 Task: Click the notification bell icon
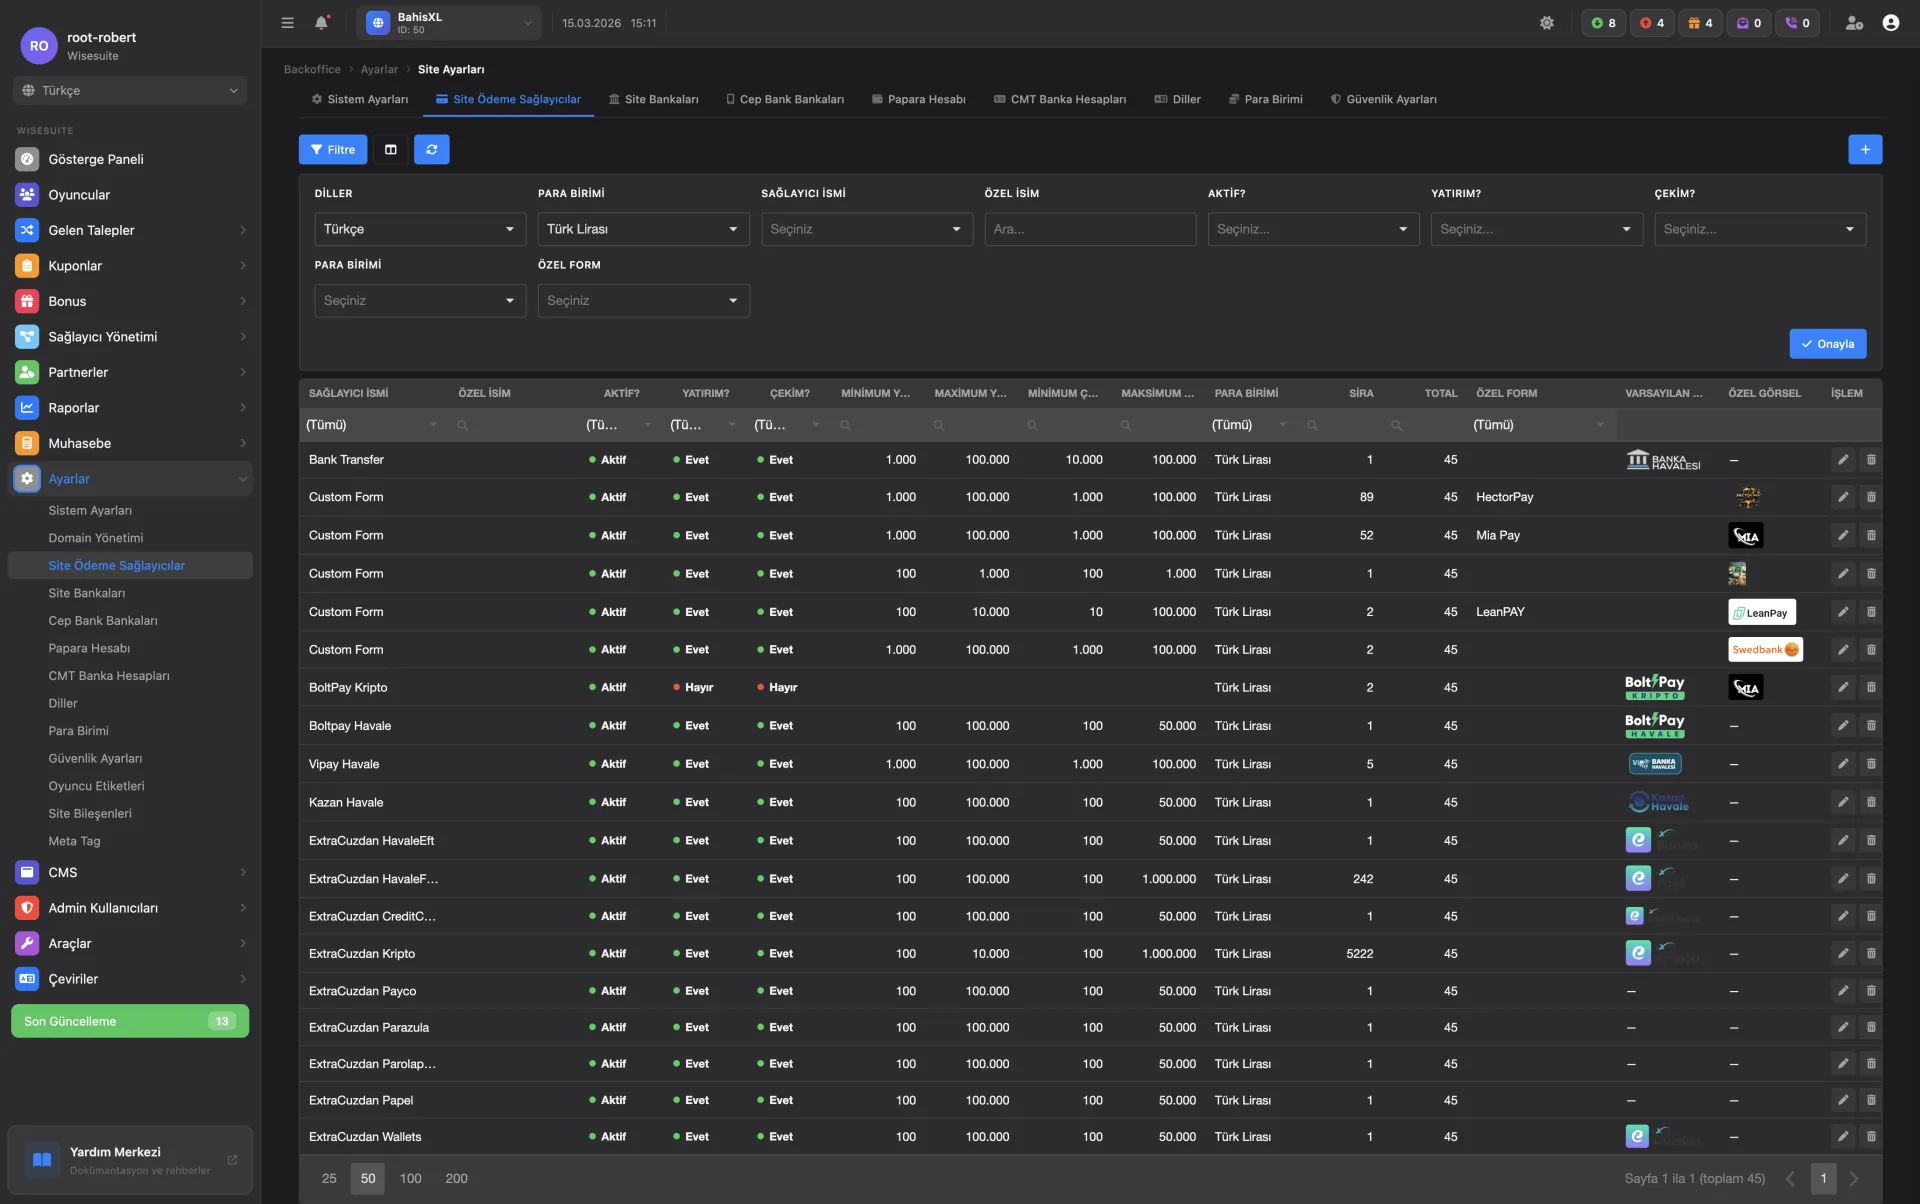pos(321,23)
